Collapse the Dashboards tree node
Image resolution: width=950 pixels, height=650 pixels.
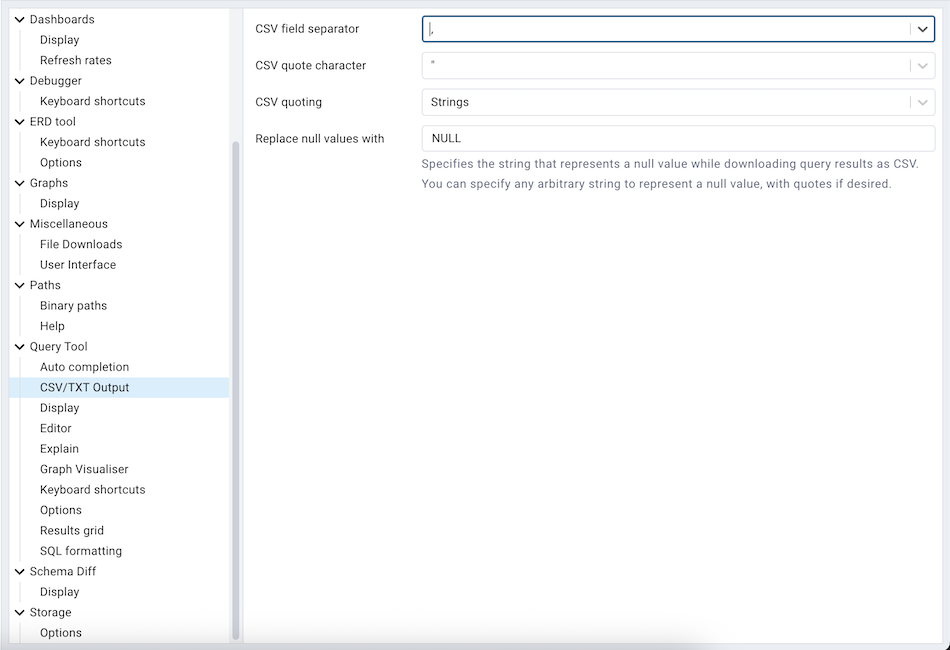[x=19, y=19]
